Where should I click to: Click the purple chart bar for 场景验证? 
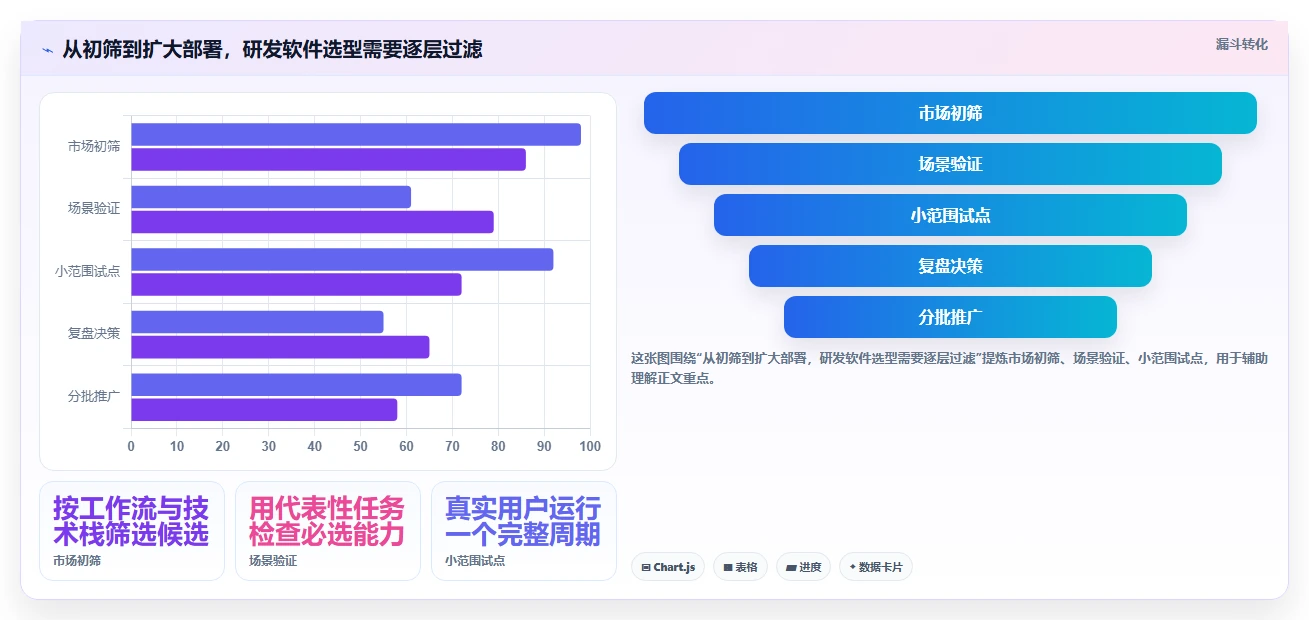[312, 222]
